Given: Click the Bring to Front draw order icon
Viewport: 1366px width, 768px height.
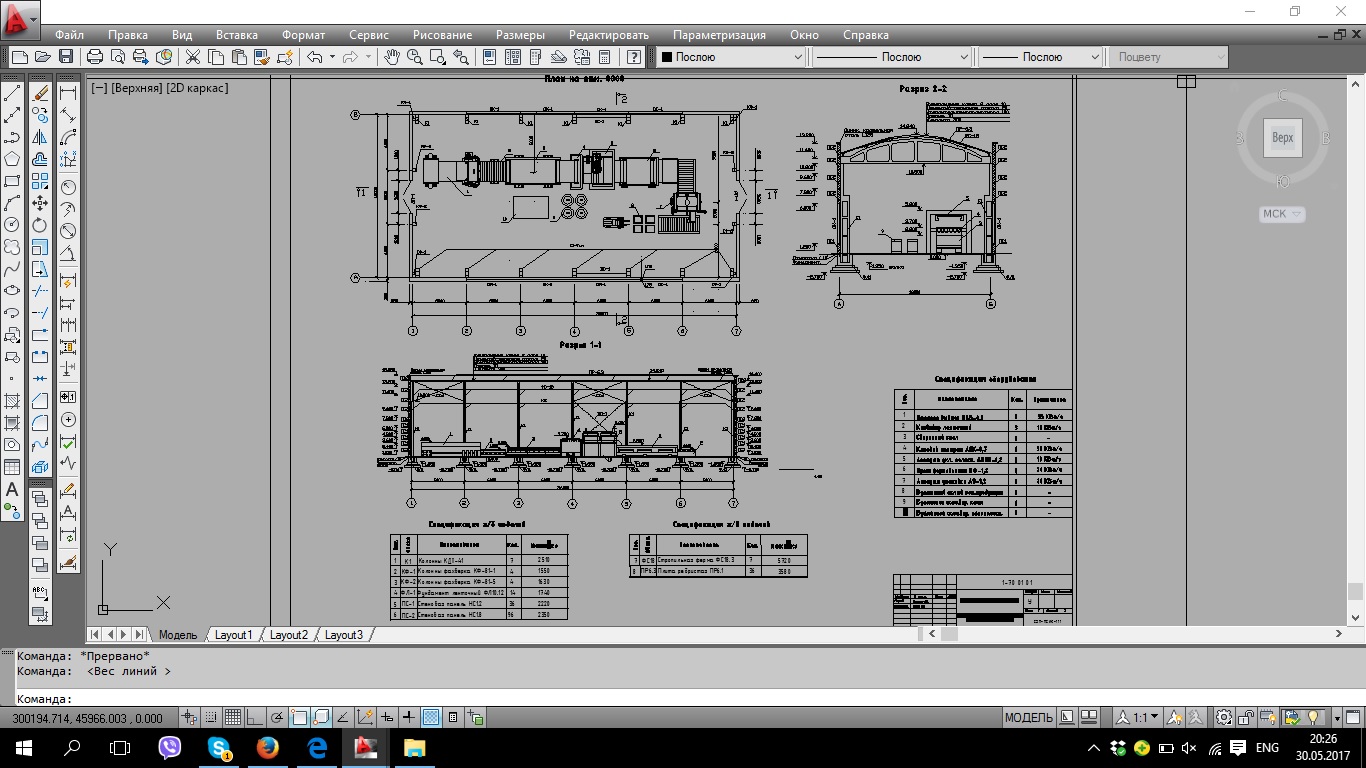Looking at the screenshot, I should pyautogui.click(x=40, y=497).
